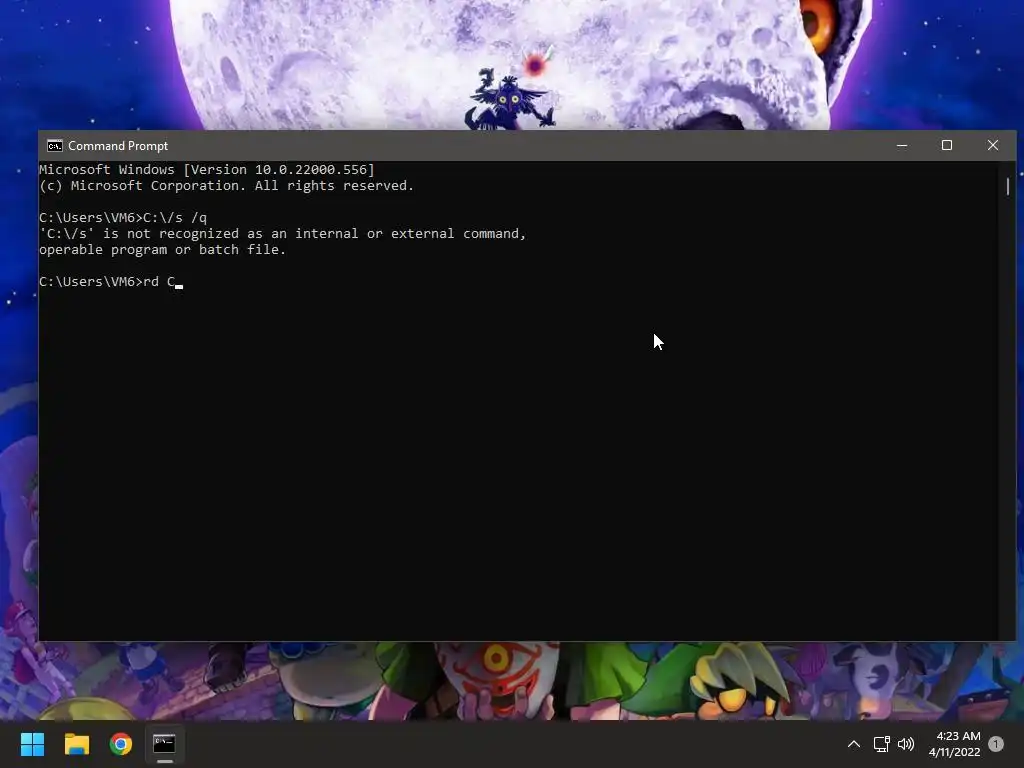Click the "is not recognized" error line
Image resolution: width=1024 pixels, height=768 pixels.
pos(283,233)
